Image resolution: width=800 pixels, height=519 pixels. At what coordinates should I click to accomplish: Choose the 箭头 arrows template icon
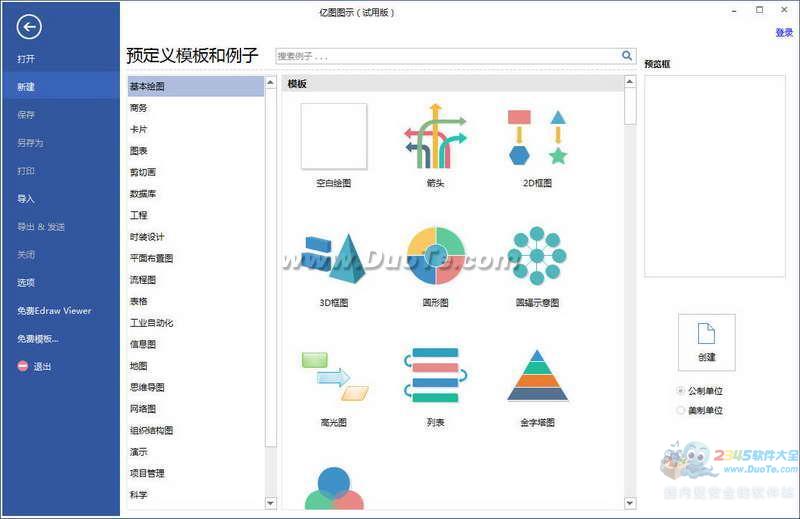pos(434,136)
